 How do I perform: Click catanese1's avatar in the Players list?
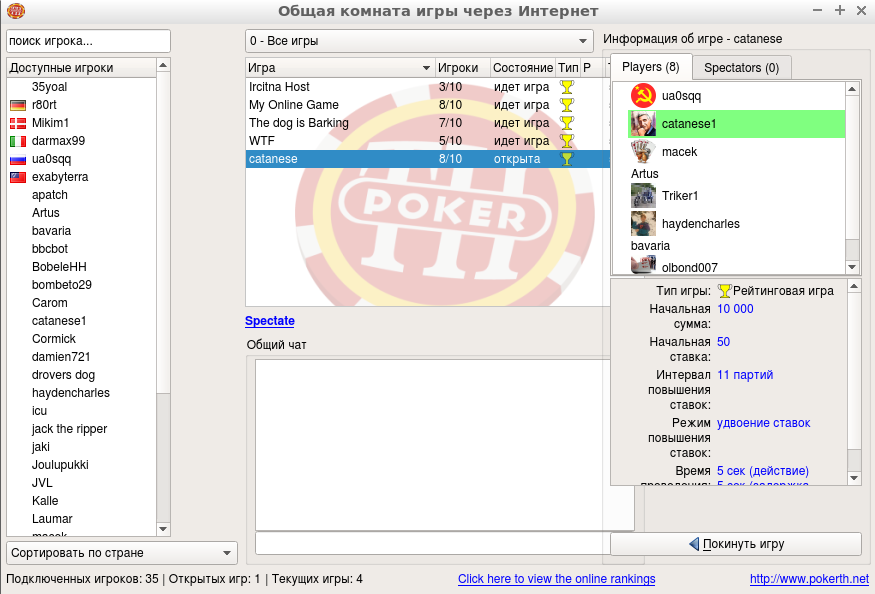(643, 123)
